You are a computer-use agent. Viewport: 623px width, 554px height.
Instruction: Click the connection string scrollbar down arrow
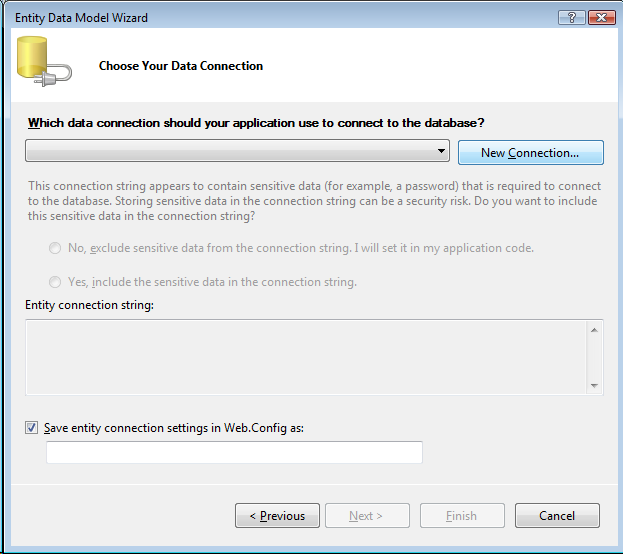pyautogui.click(x=594, y=385)
